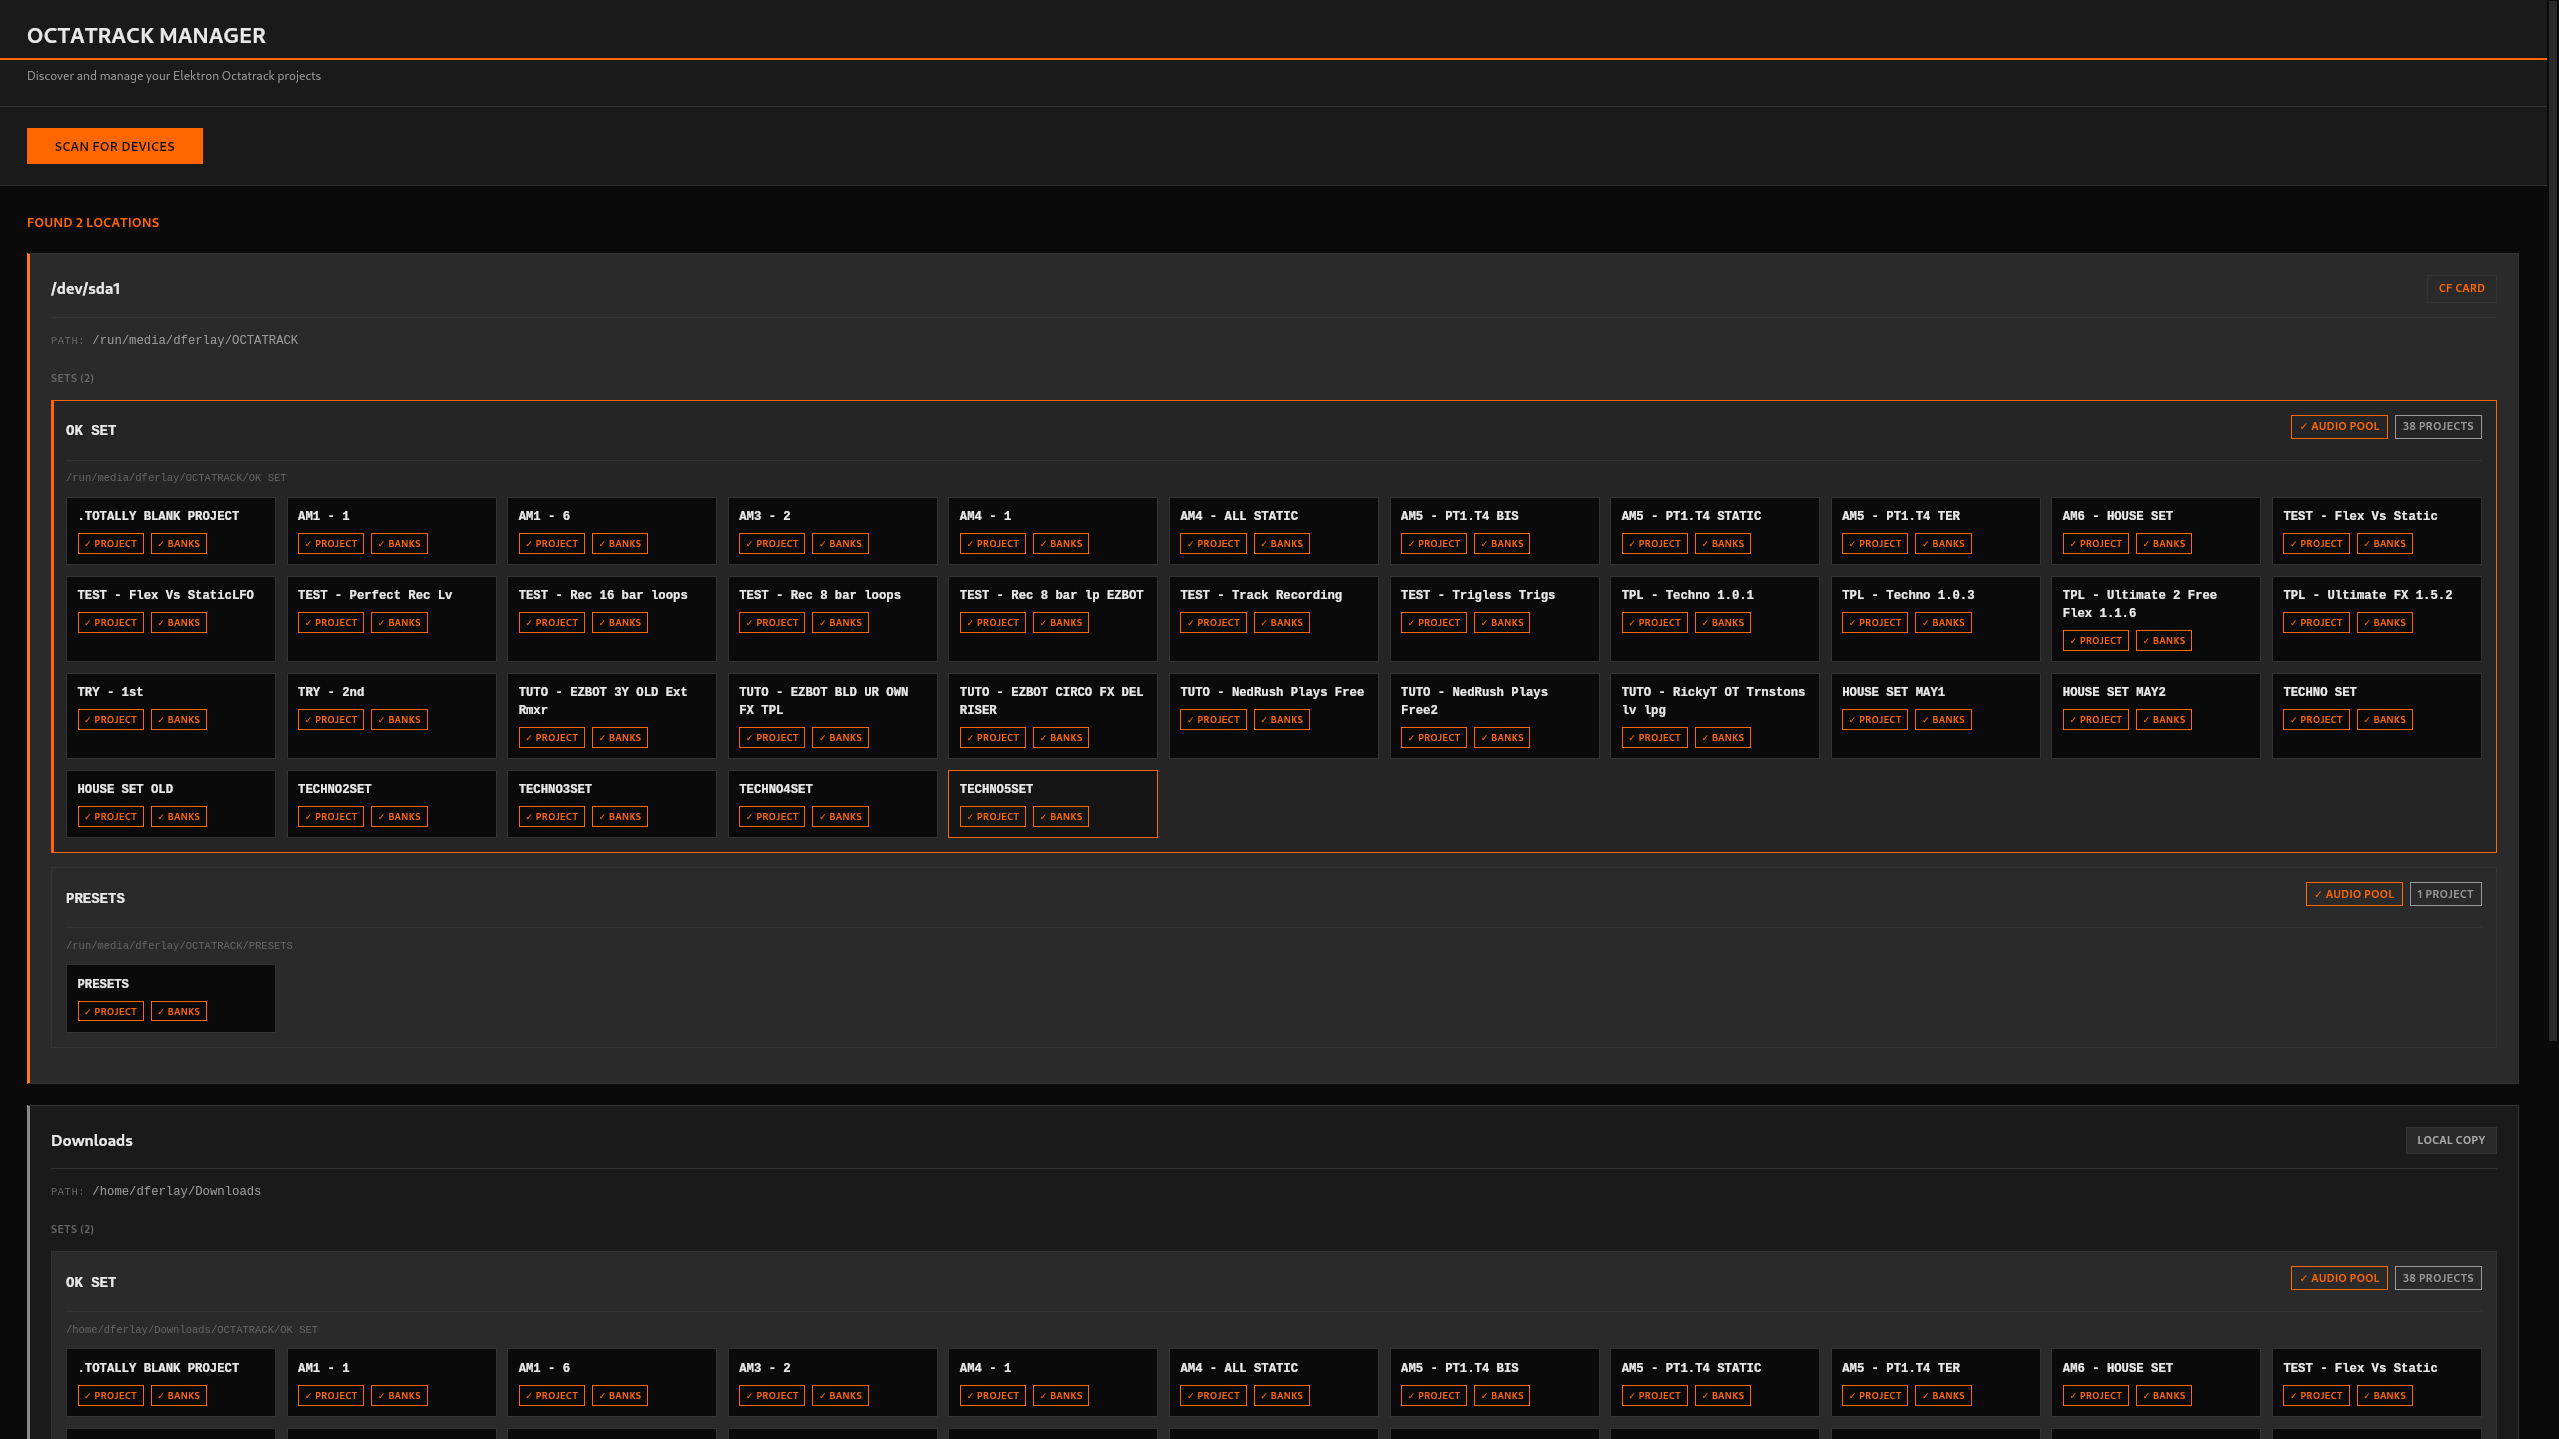Click Audio Pool badge in PRESETS set
Image resolution: width=2559 pixels, height=1439 pixels.
click(2353, 894)
